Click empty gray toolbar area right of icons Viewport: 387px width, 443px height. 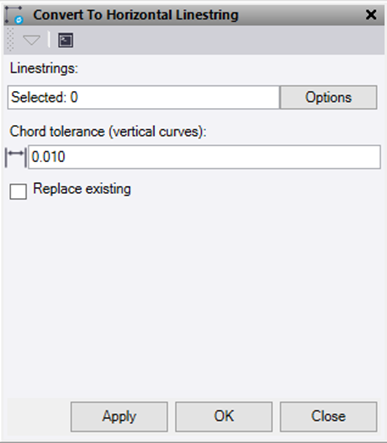point(227,40)
